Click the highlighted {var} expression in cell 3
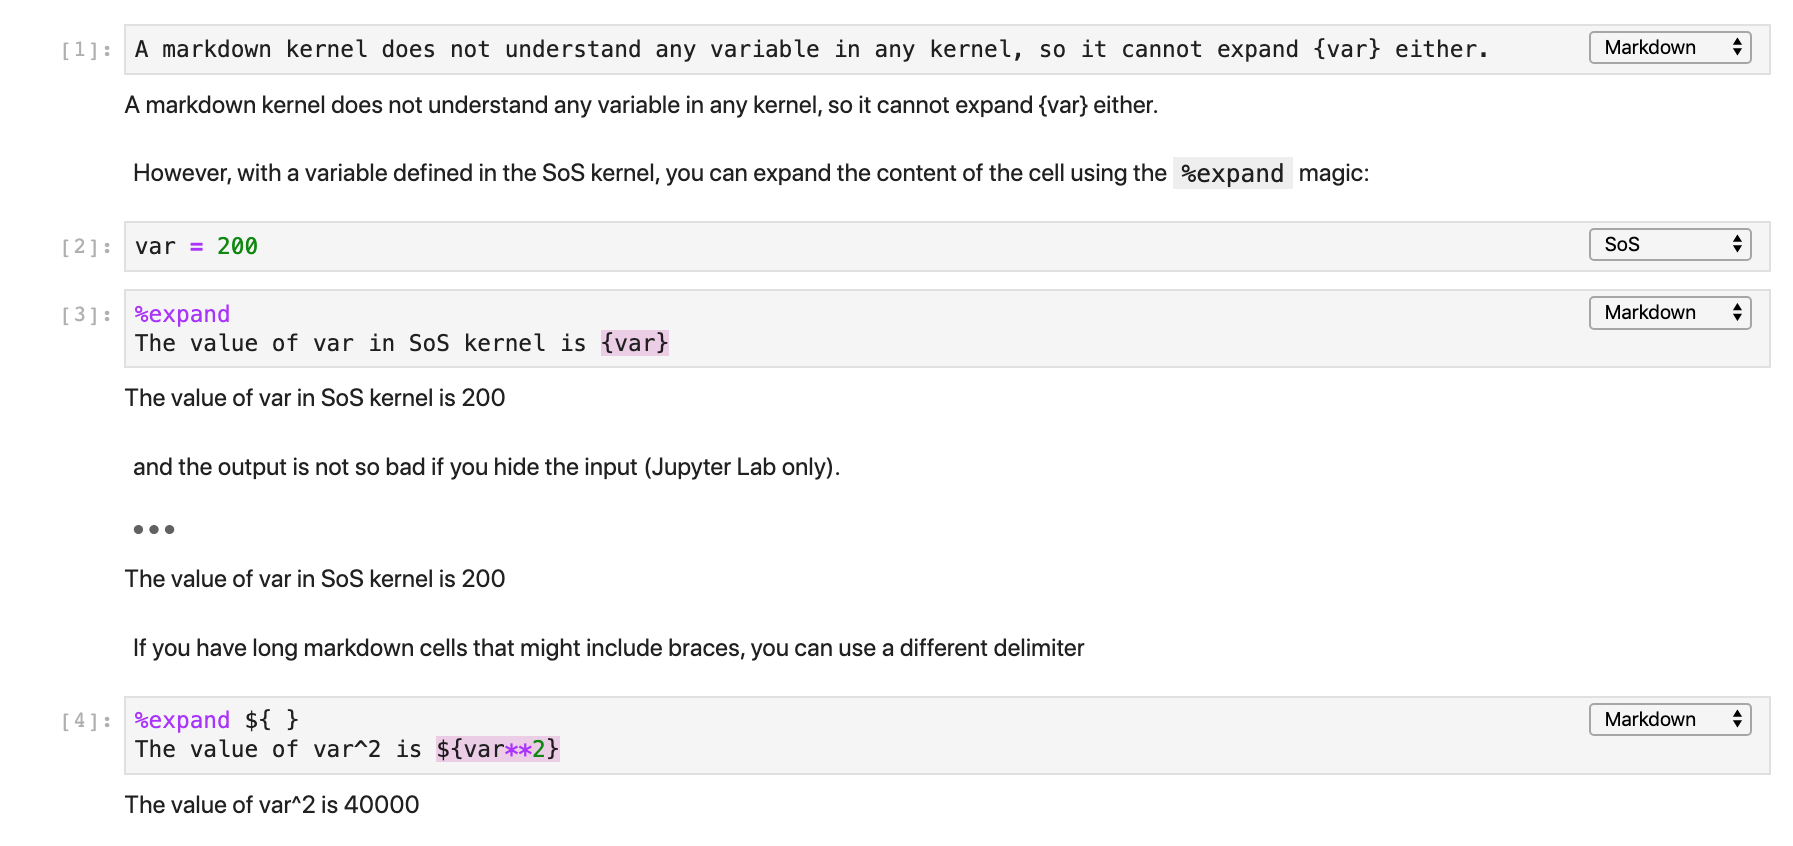The height and width of the screenshot is (846, 1793). tap(634, 344)
